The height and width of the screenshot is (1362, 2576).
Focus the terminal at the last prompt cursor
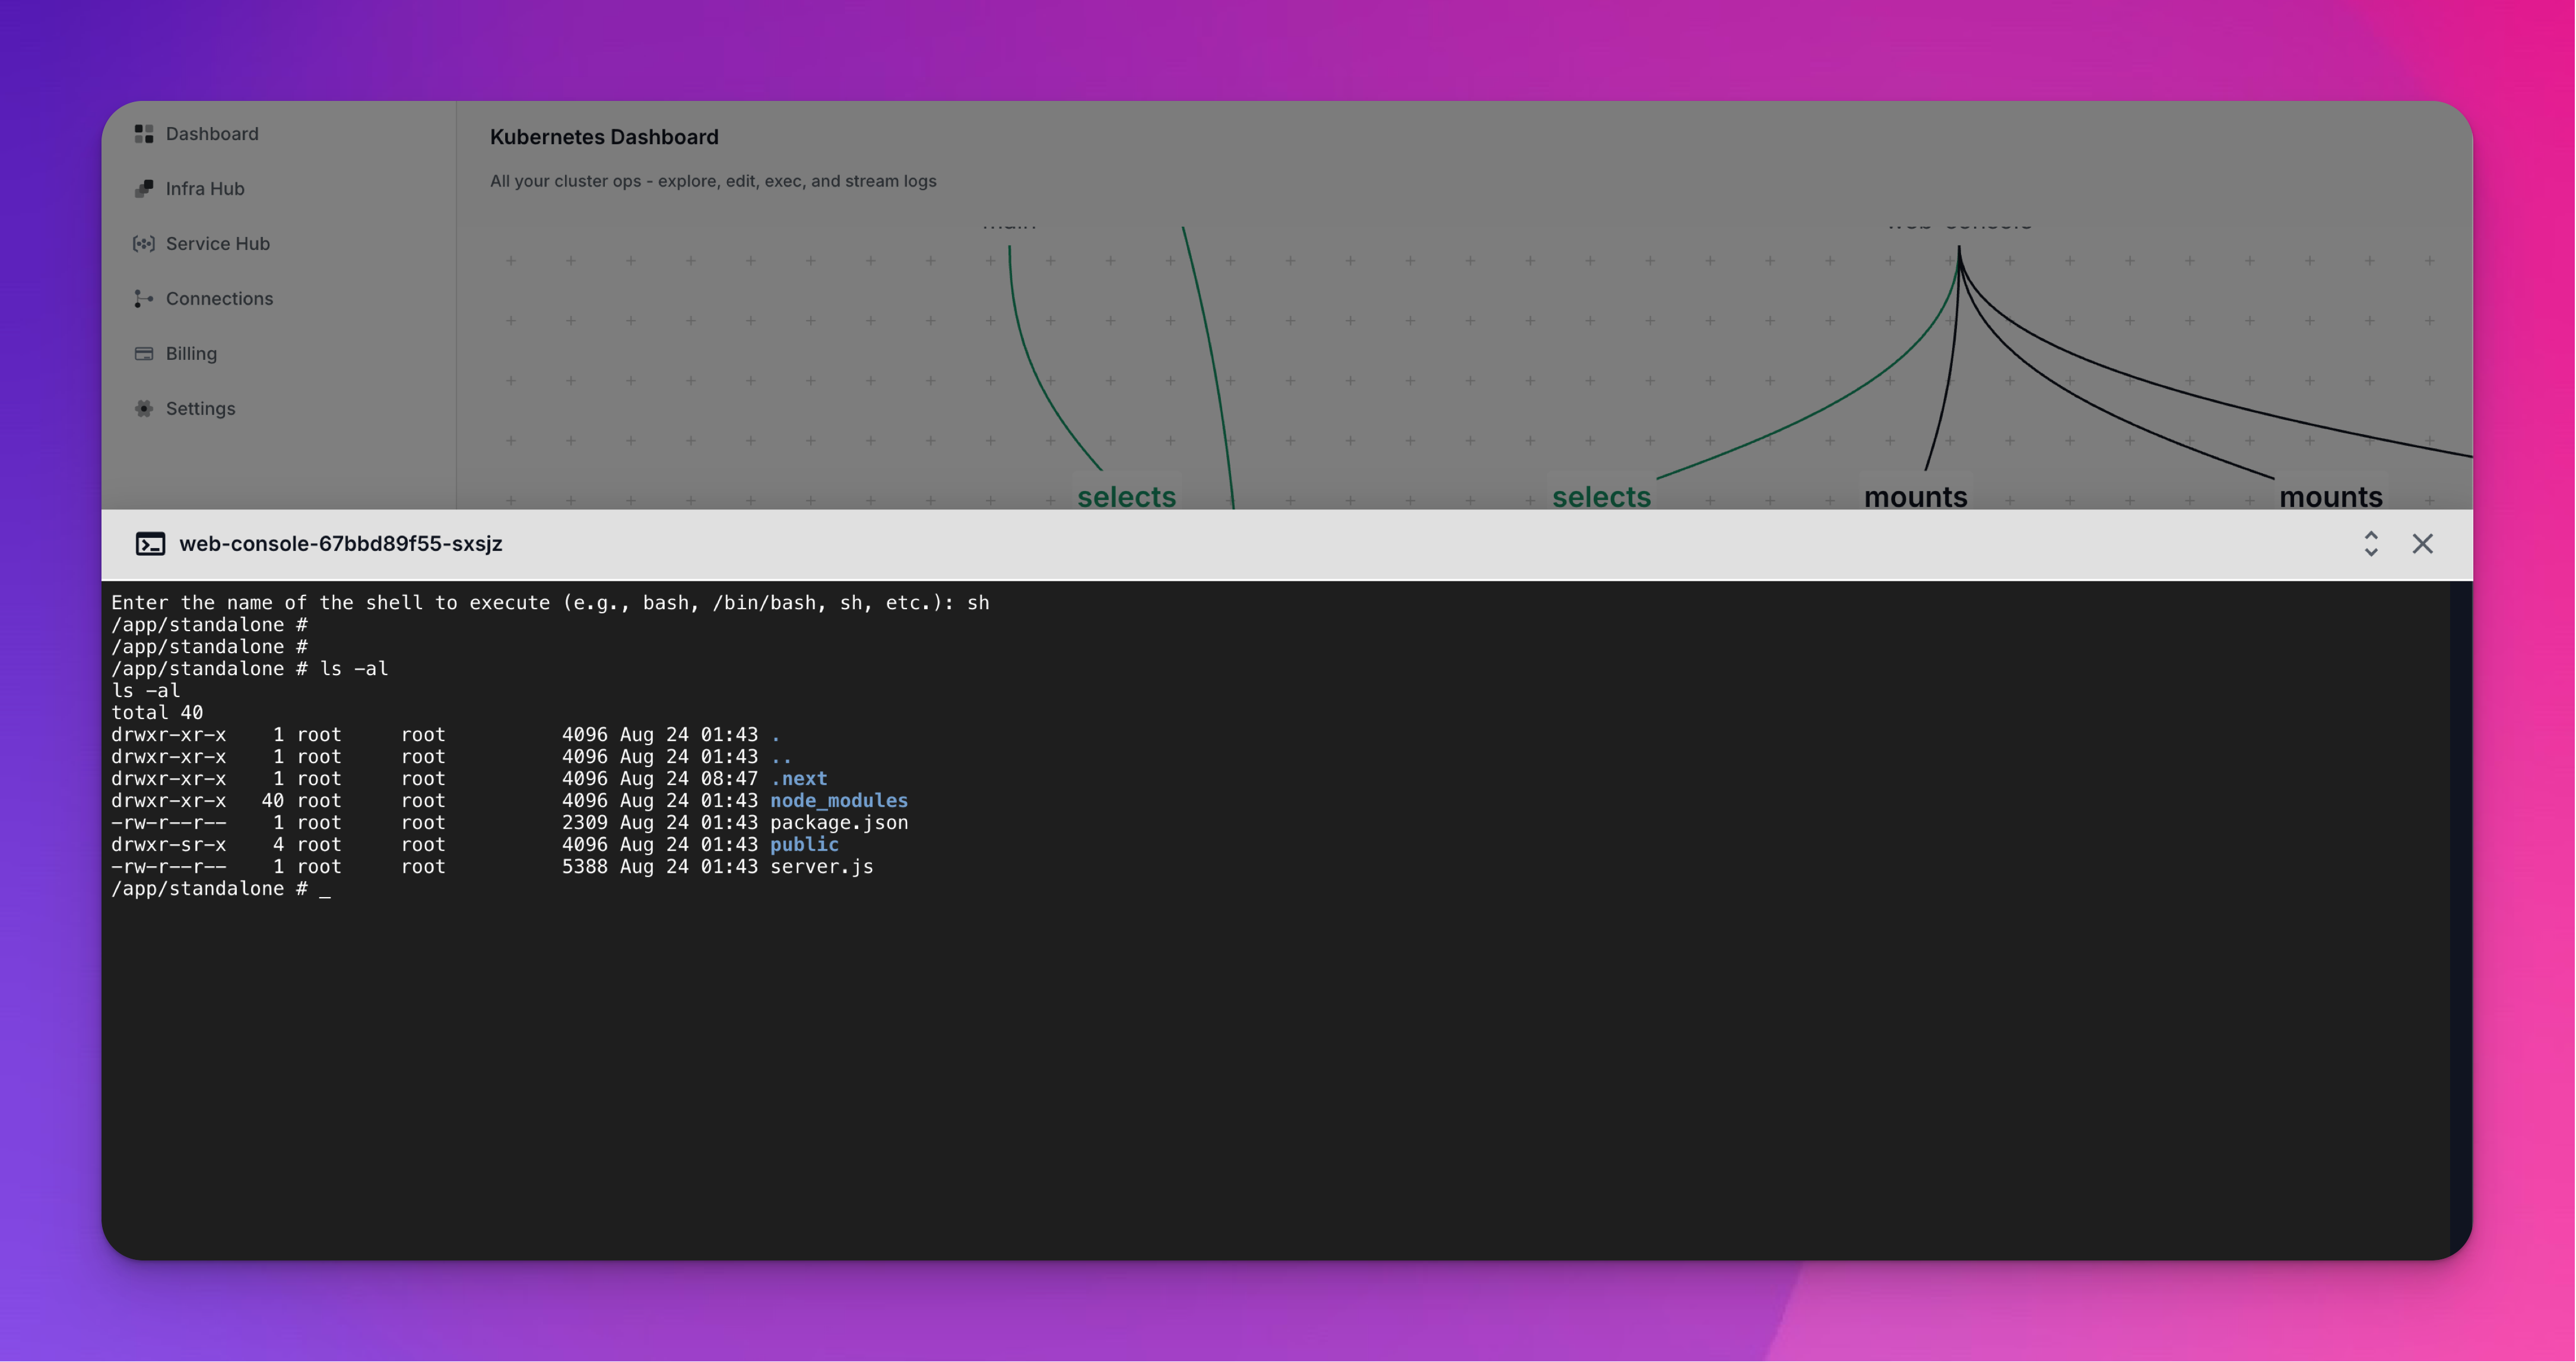325,889
